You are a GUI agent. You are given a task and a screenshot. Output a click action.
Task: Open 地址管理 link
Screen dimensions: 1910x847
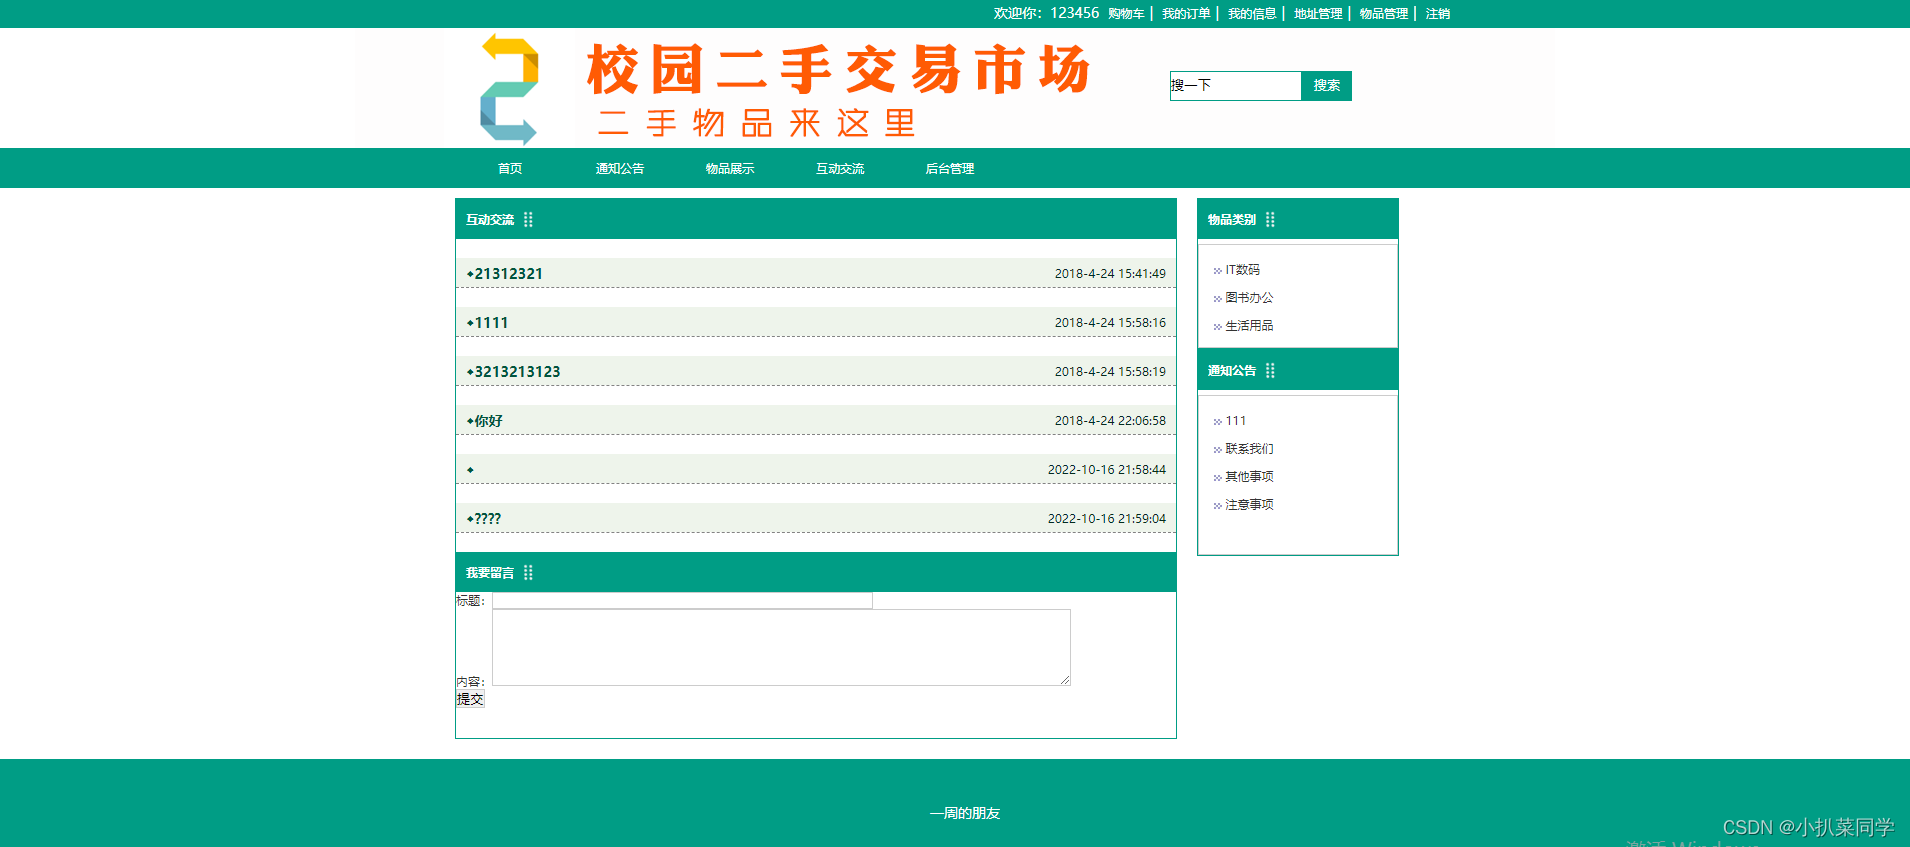pos(1318,14)
